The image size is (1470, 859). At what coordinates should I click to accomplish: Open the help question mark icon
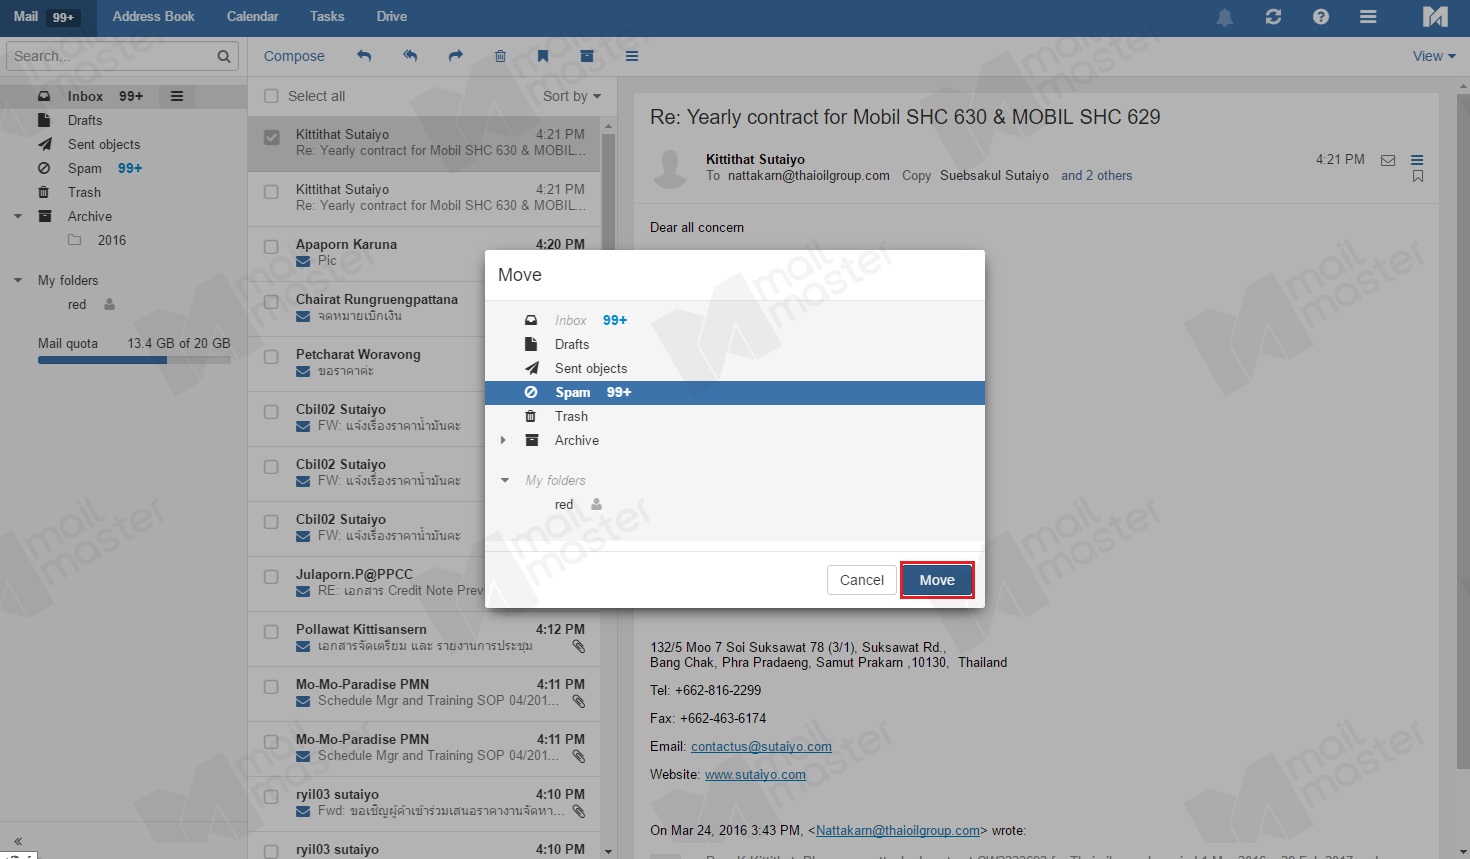pyautogui.click(x=1321, y=17)
